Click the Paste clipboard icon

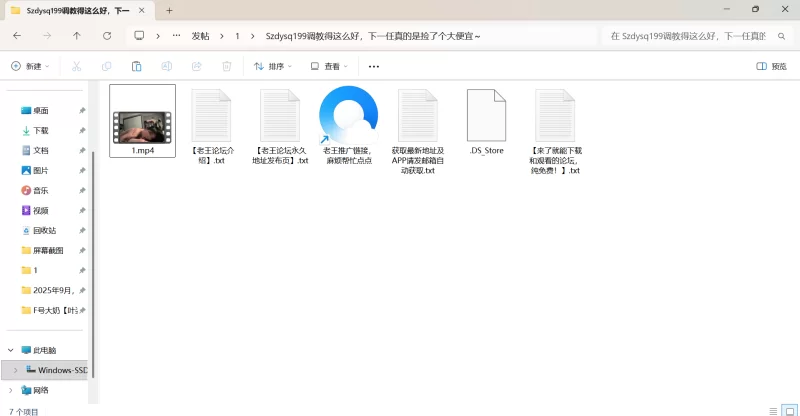(x=136, y=66)
